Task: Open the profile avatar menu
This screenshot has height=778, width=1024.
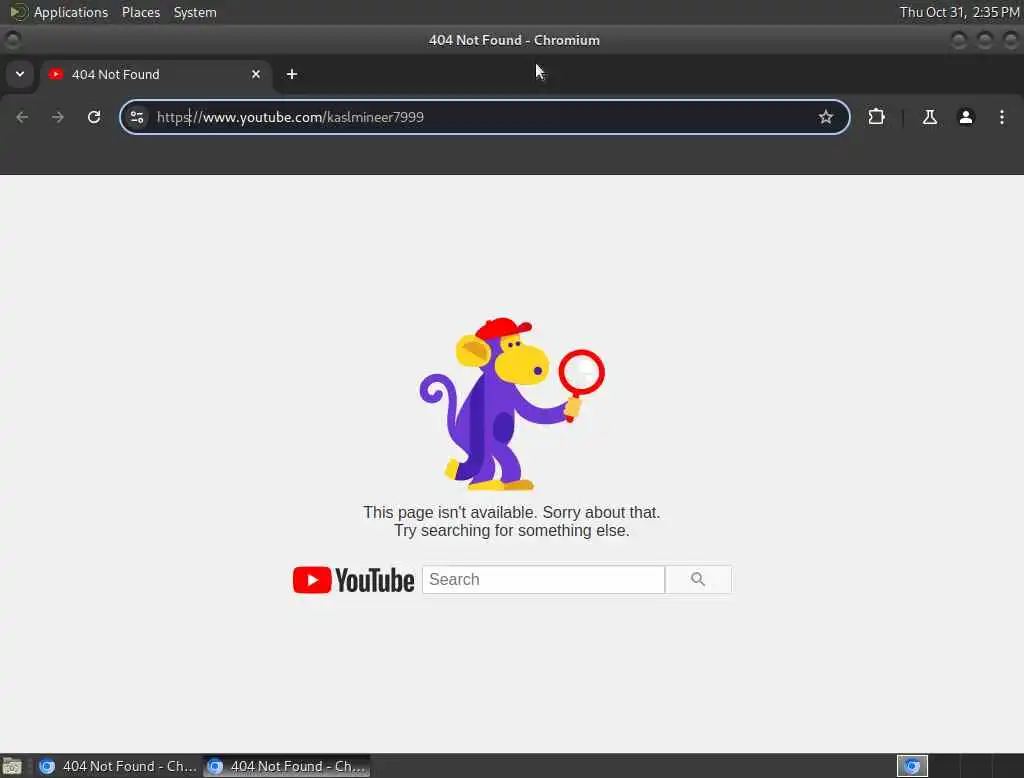Action: point(966,118)
